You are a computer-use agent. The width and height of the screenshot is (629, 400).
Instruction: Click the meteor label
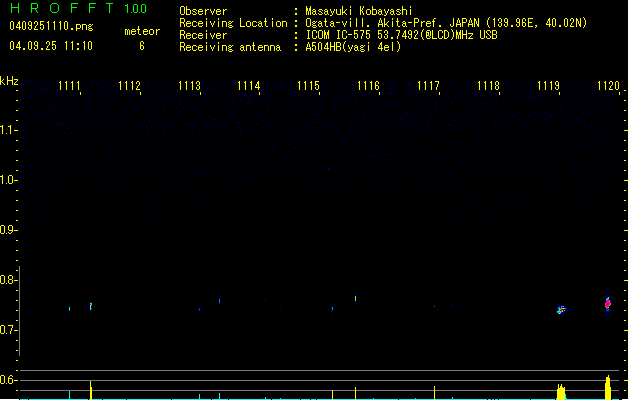click(x=142, y=31)
